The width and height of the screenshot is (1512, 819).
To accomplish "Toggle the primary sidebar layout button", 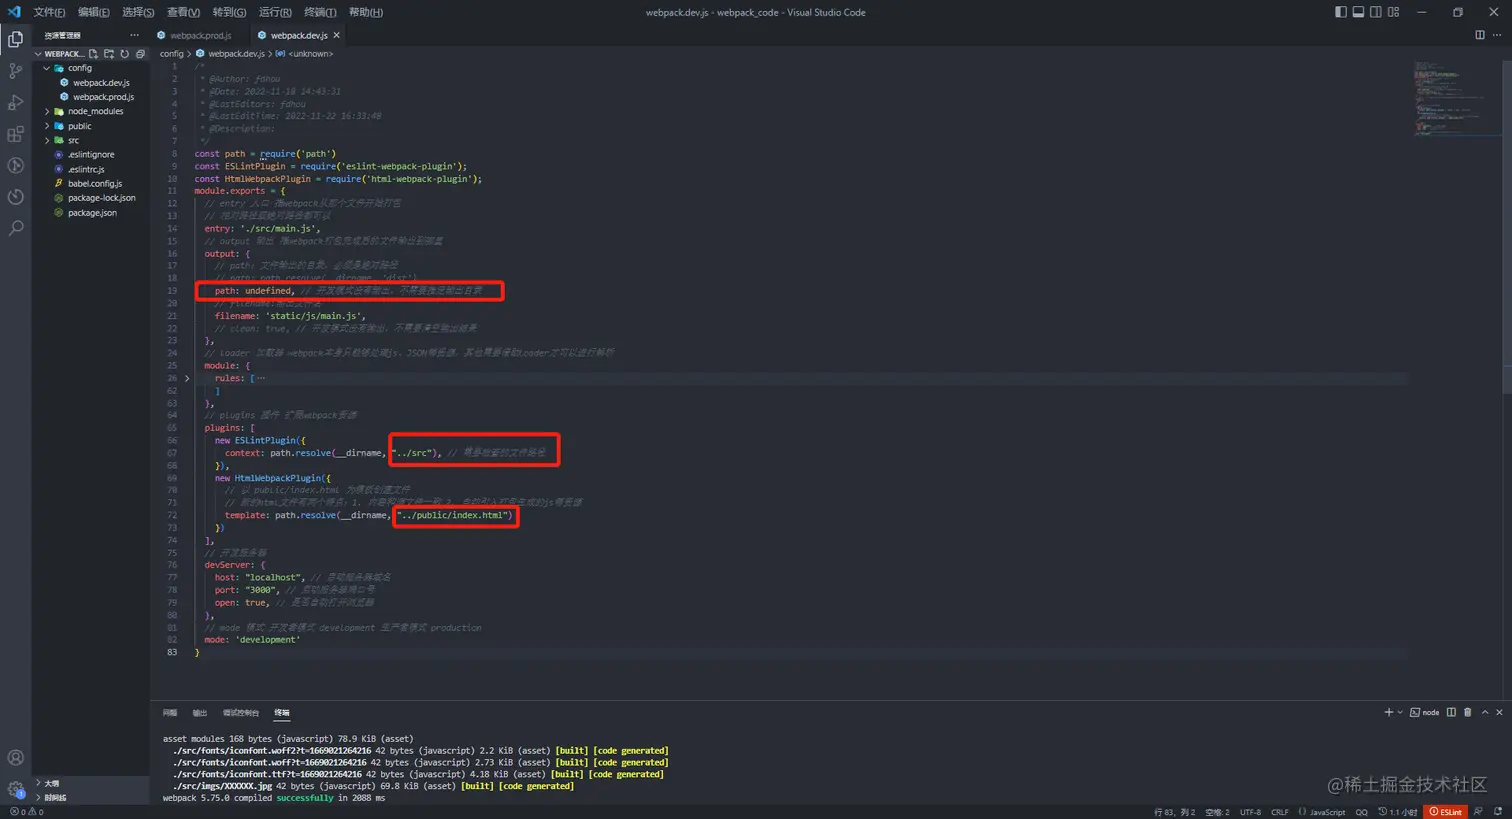I will click(1341, 12).
